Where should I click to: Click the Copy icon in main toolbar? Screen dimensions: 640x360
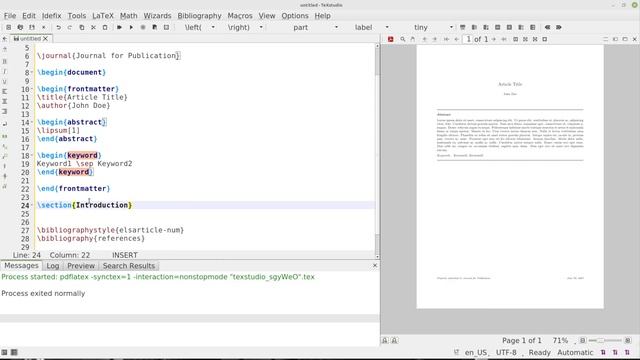tap(82, 27)
